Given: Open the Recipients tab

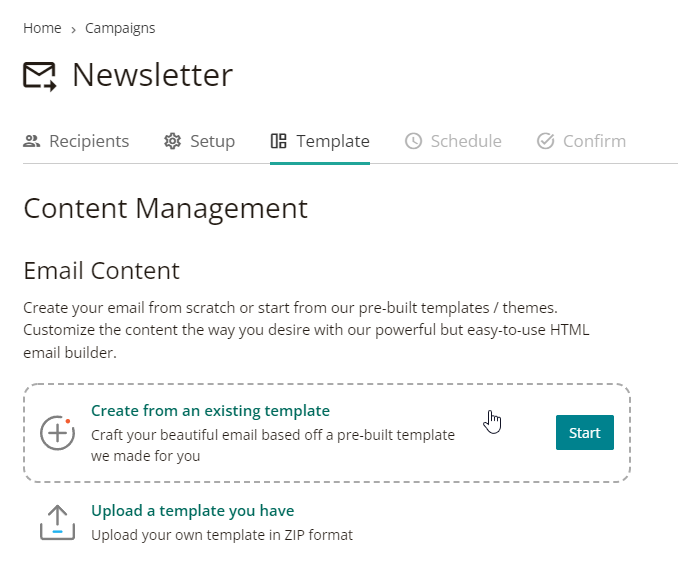Looking at the screenshot, I should point(76,141).
